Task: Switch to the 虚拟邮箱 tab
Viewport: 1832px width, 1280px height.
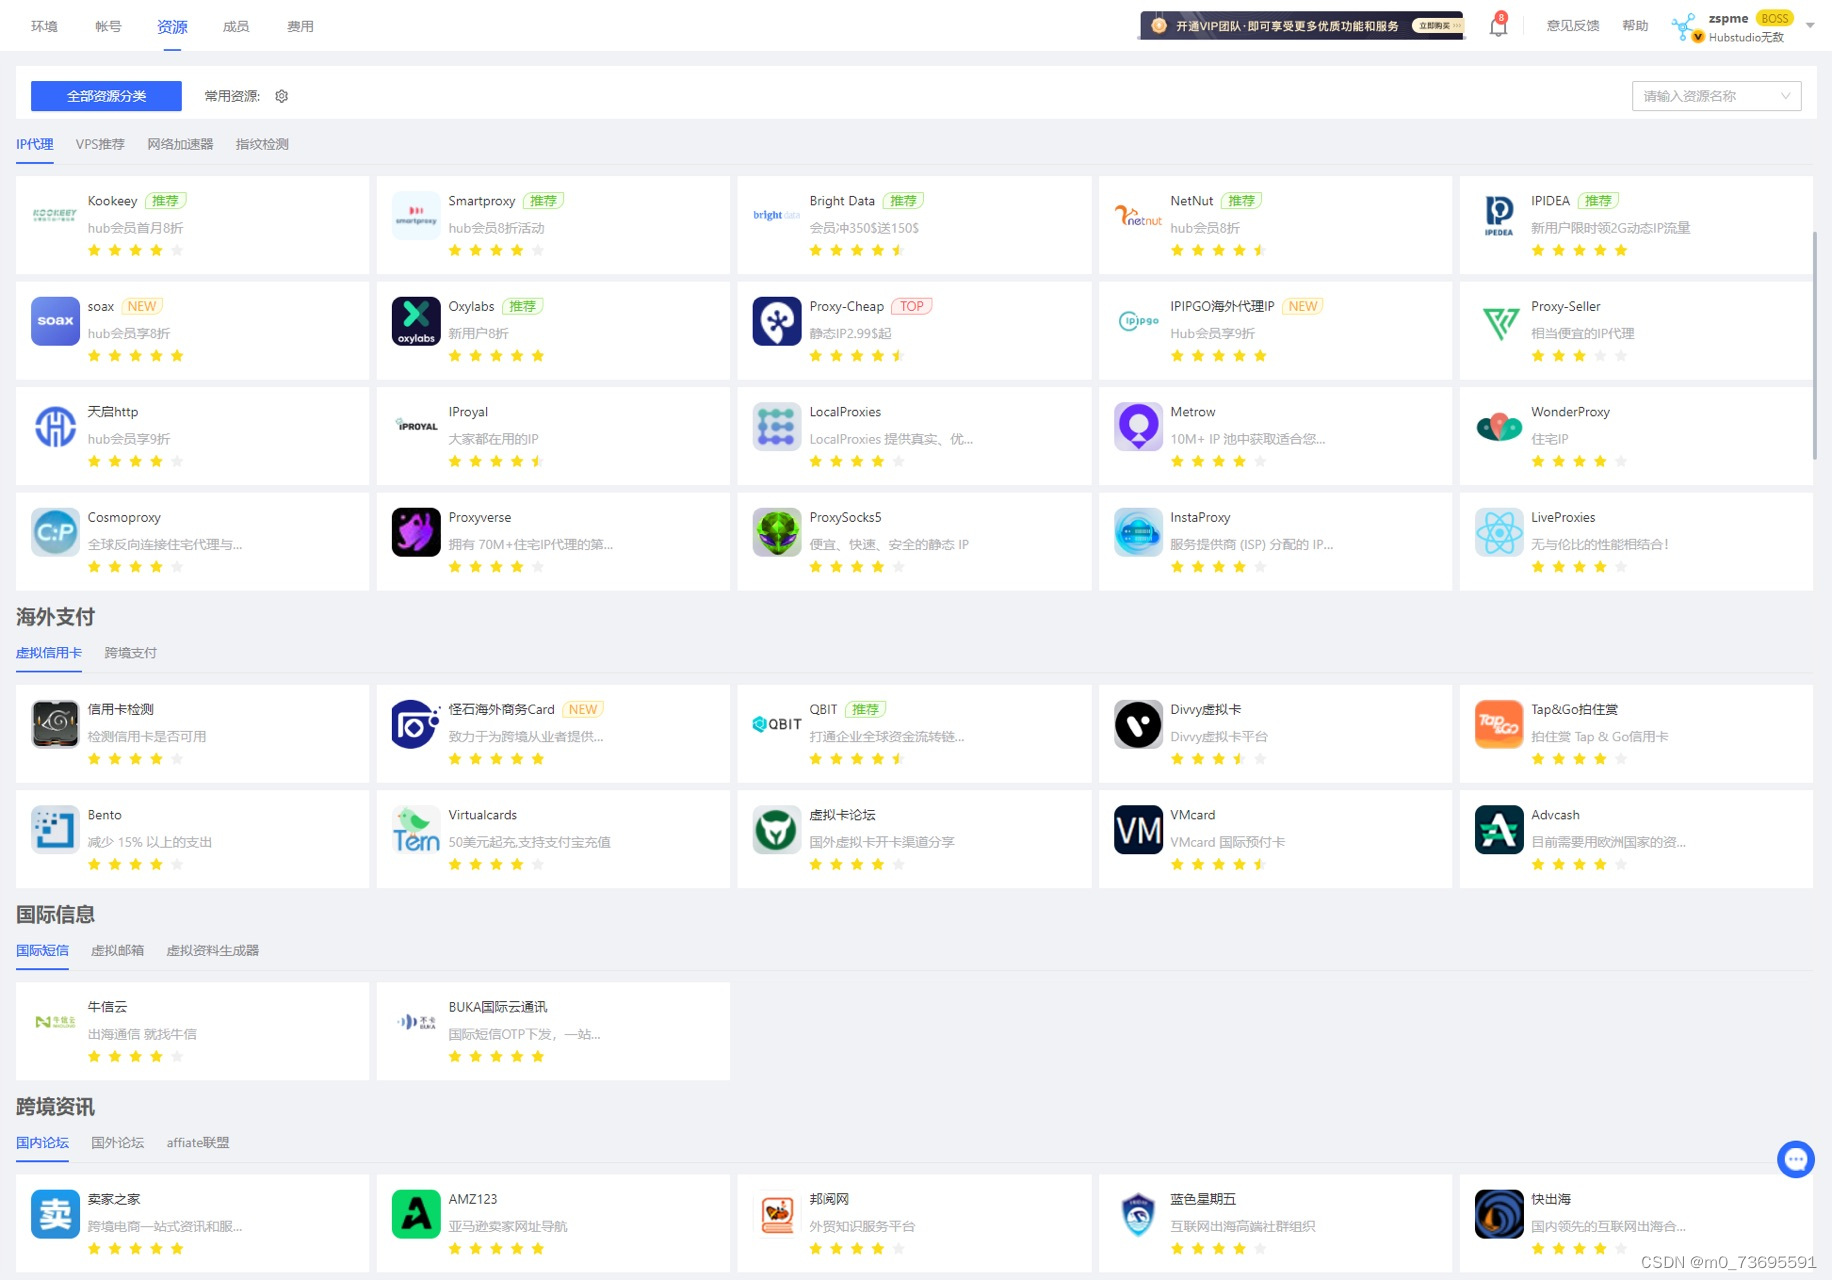Action: click(x=117, y=951)
